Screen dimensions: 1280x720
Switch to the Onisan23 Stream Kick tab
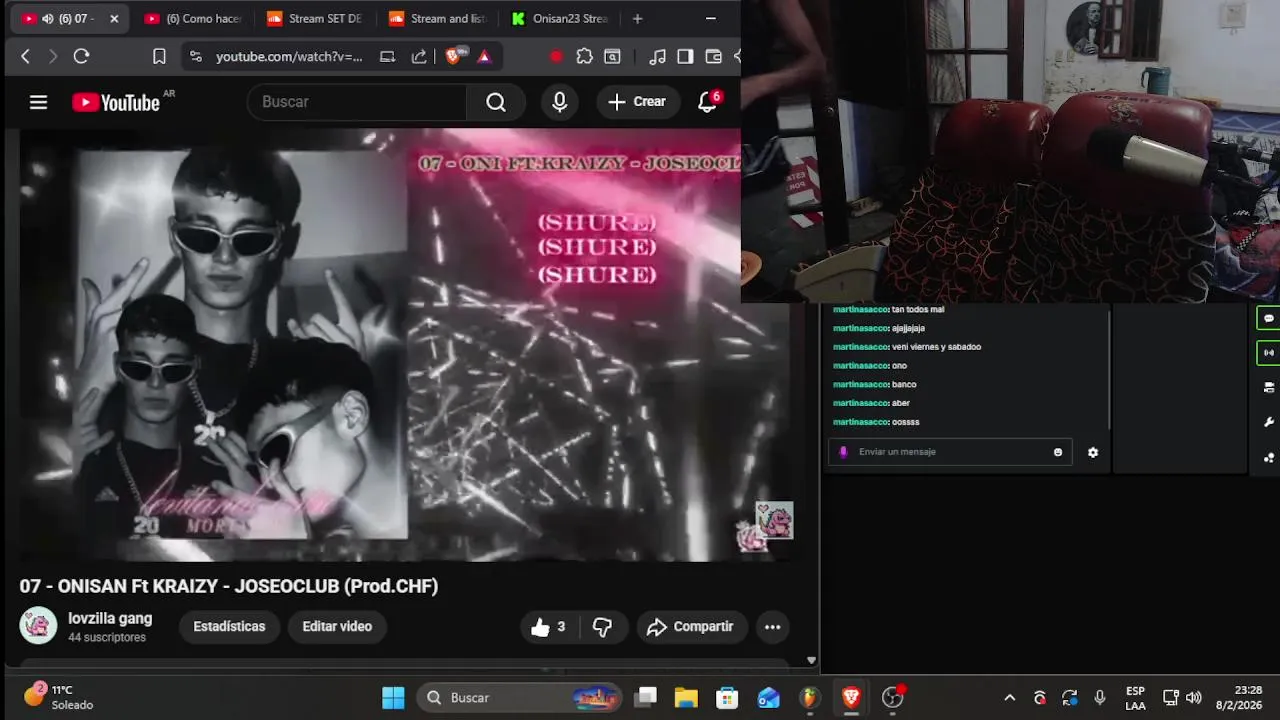558,19
